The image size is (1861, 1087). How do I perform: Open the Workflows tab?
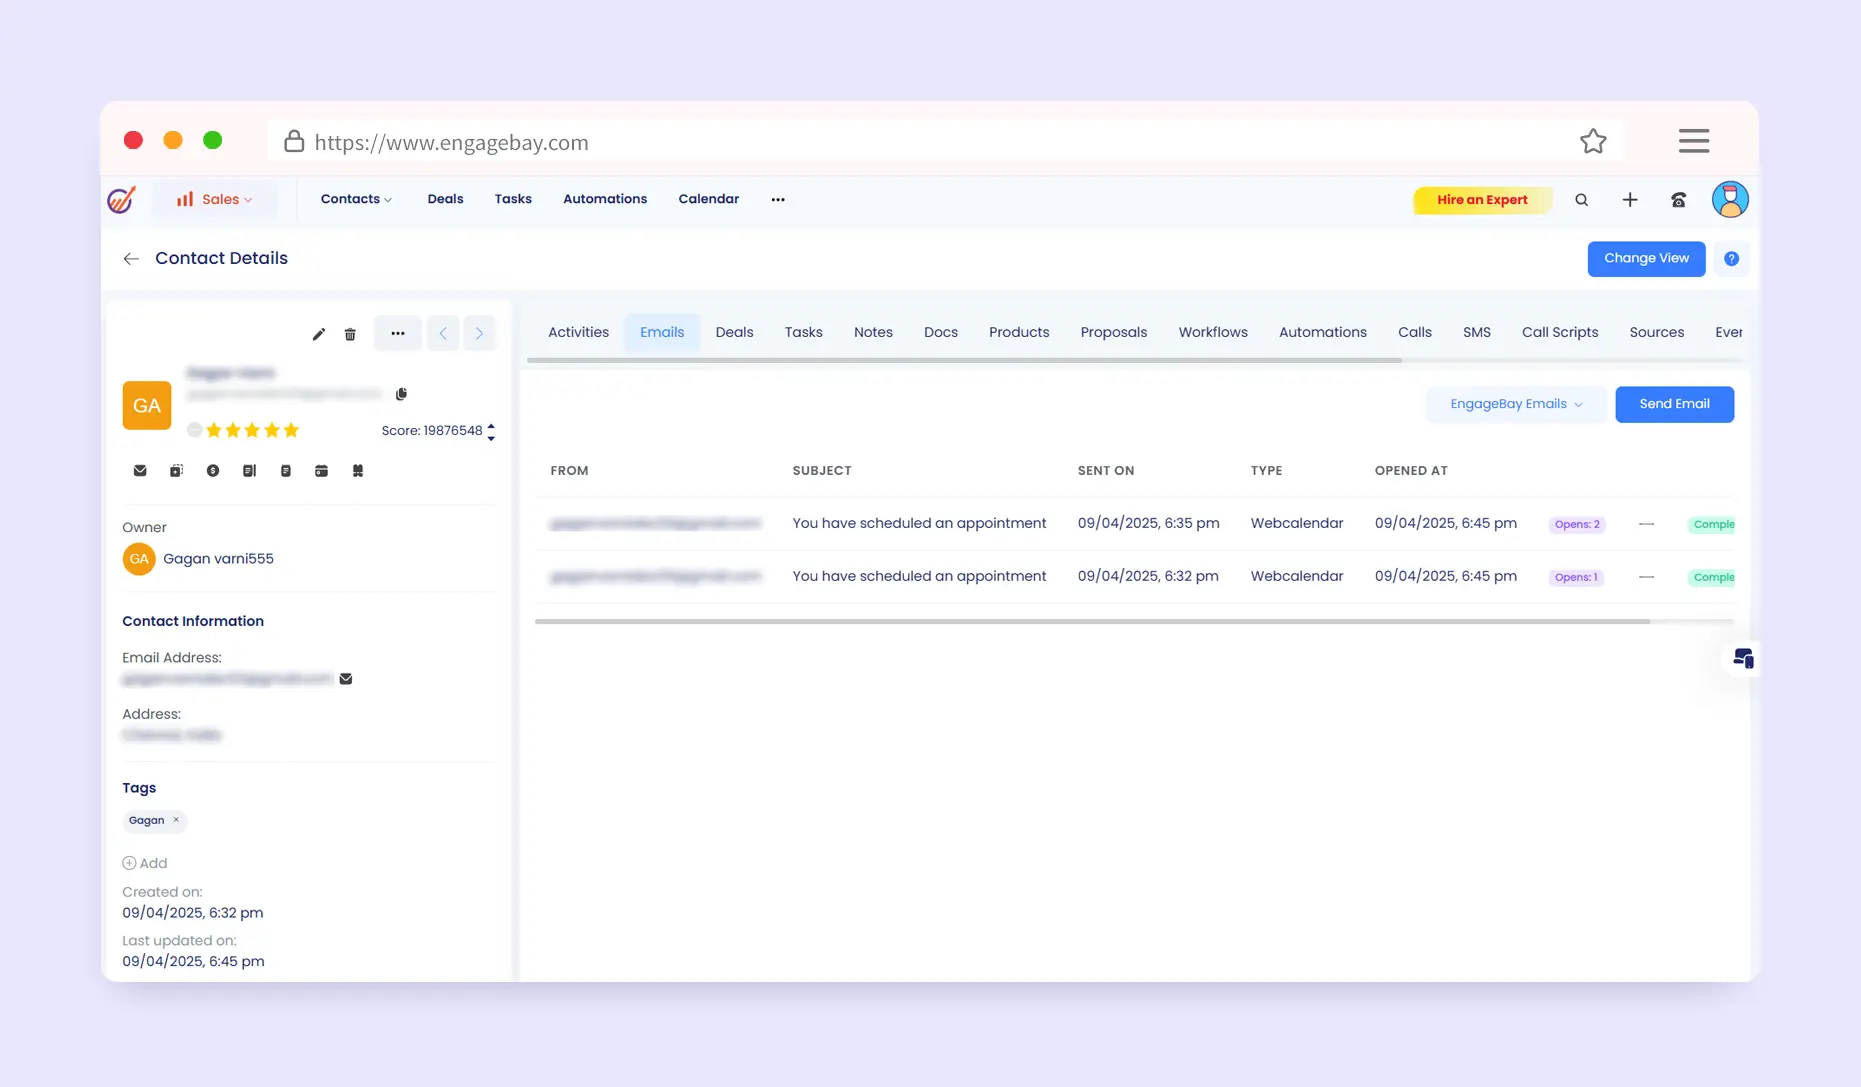point(1212,332)
